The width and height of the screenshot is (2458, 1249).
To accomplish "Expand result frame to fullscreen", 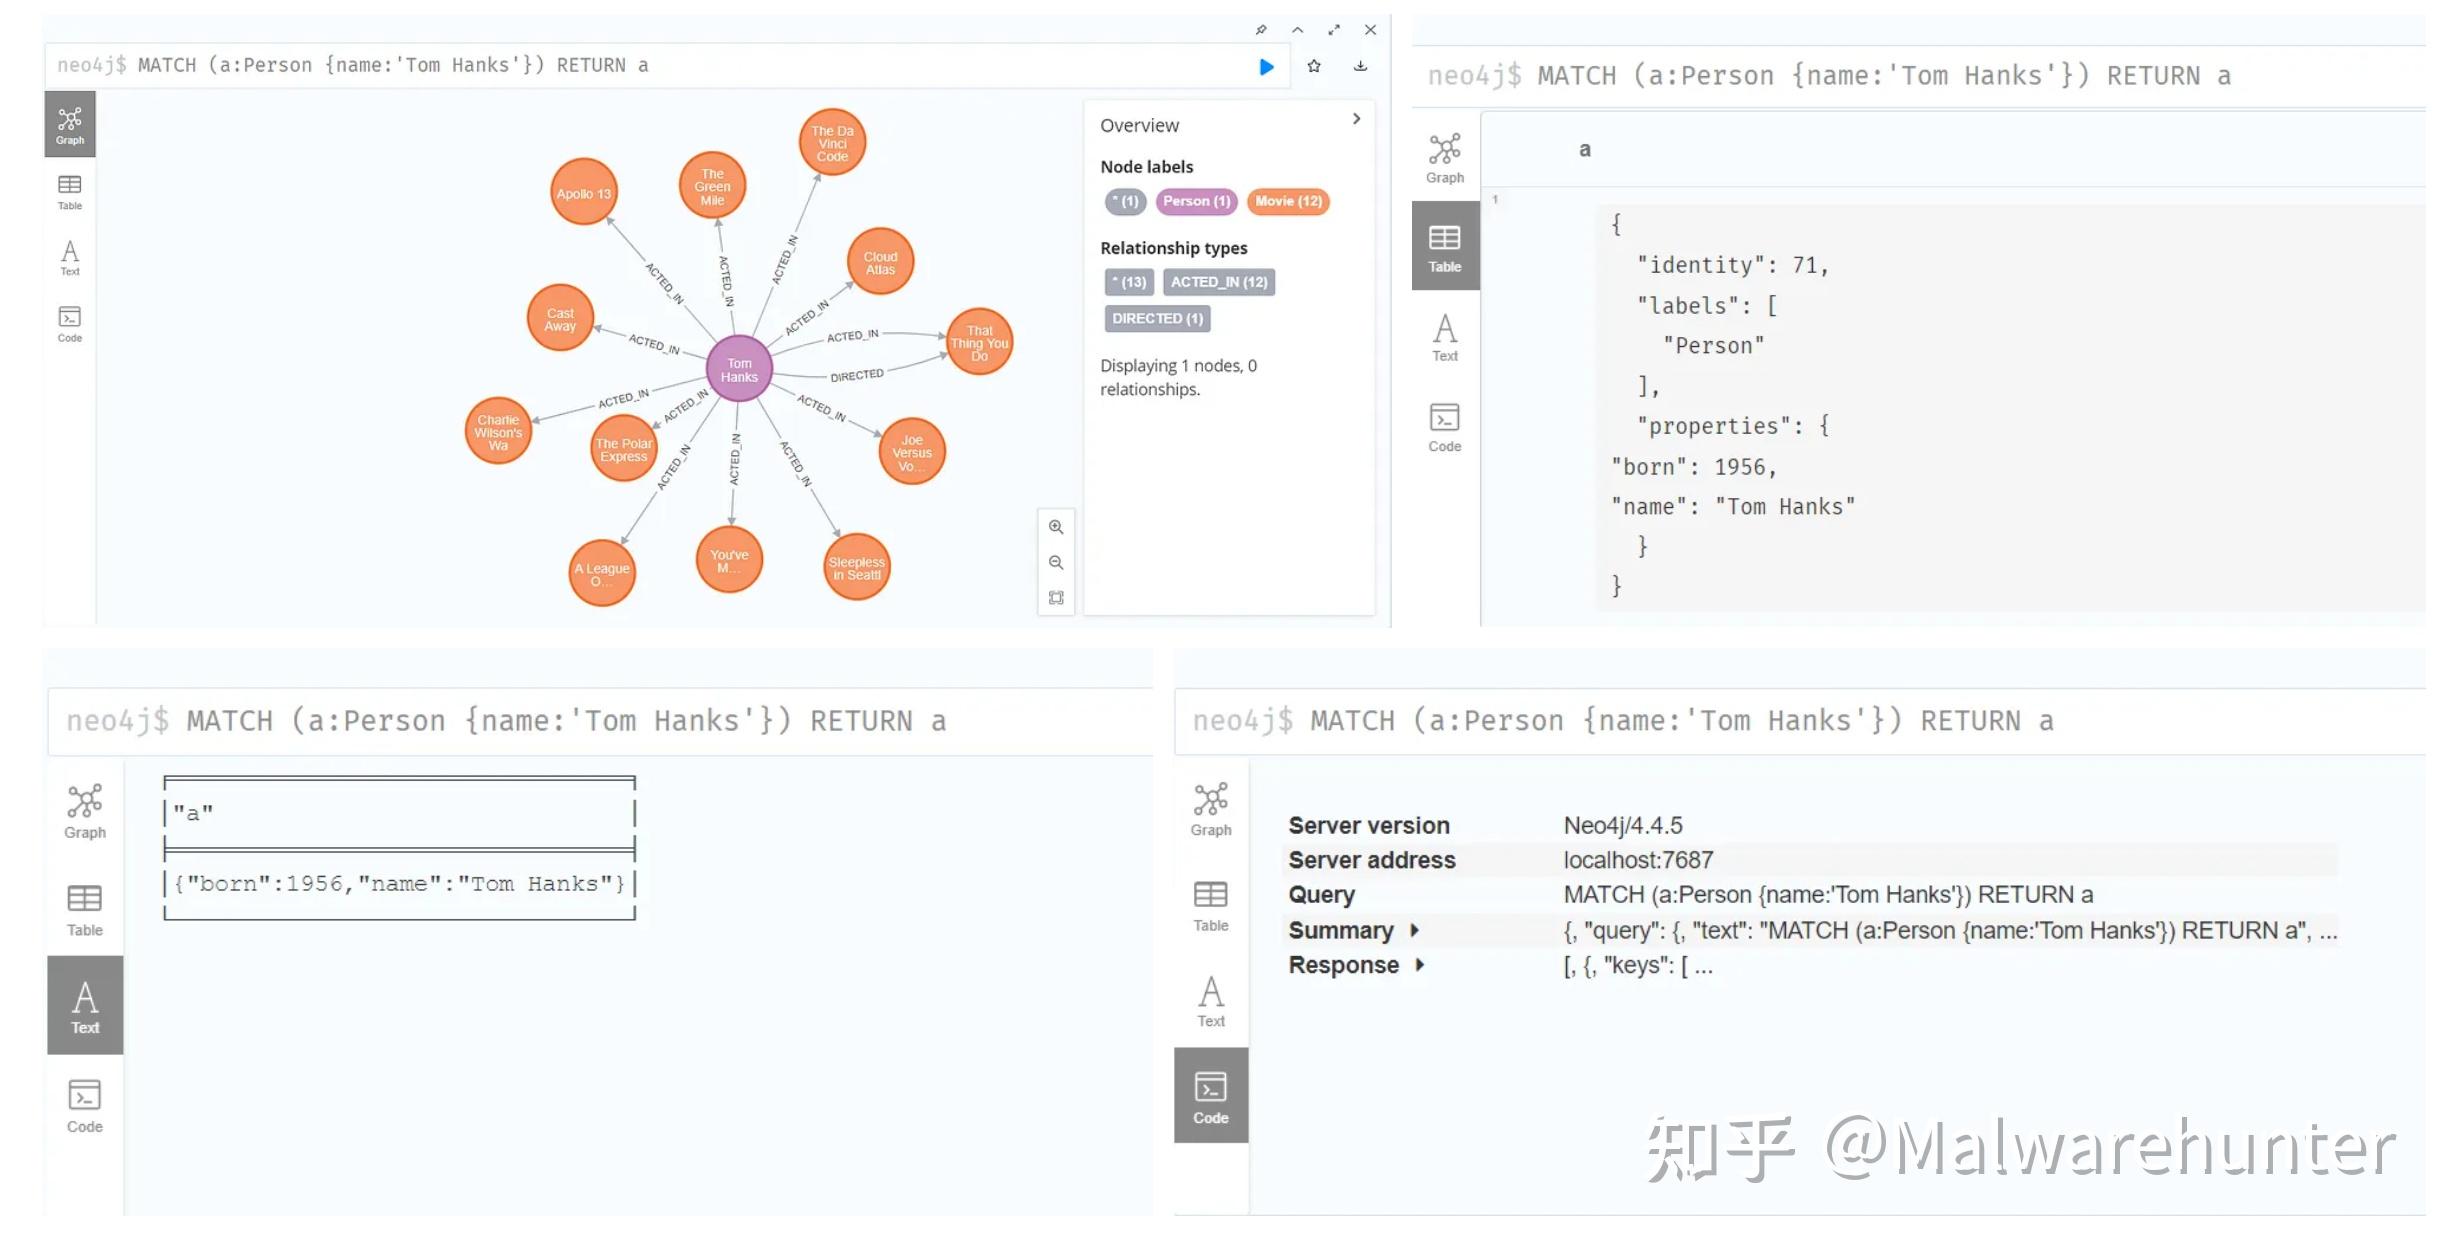I will 1334,30.
